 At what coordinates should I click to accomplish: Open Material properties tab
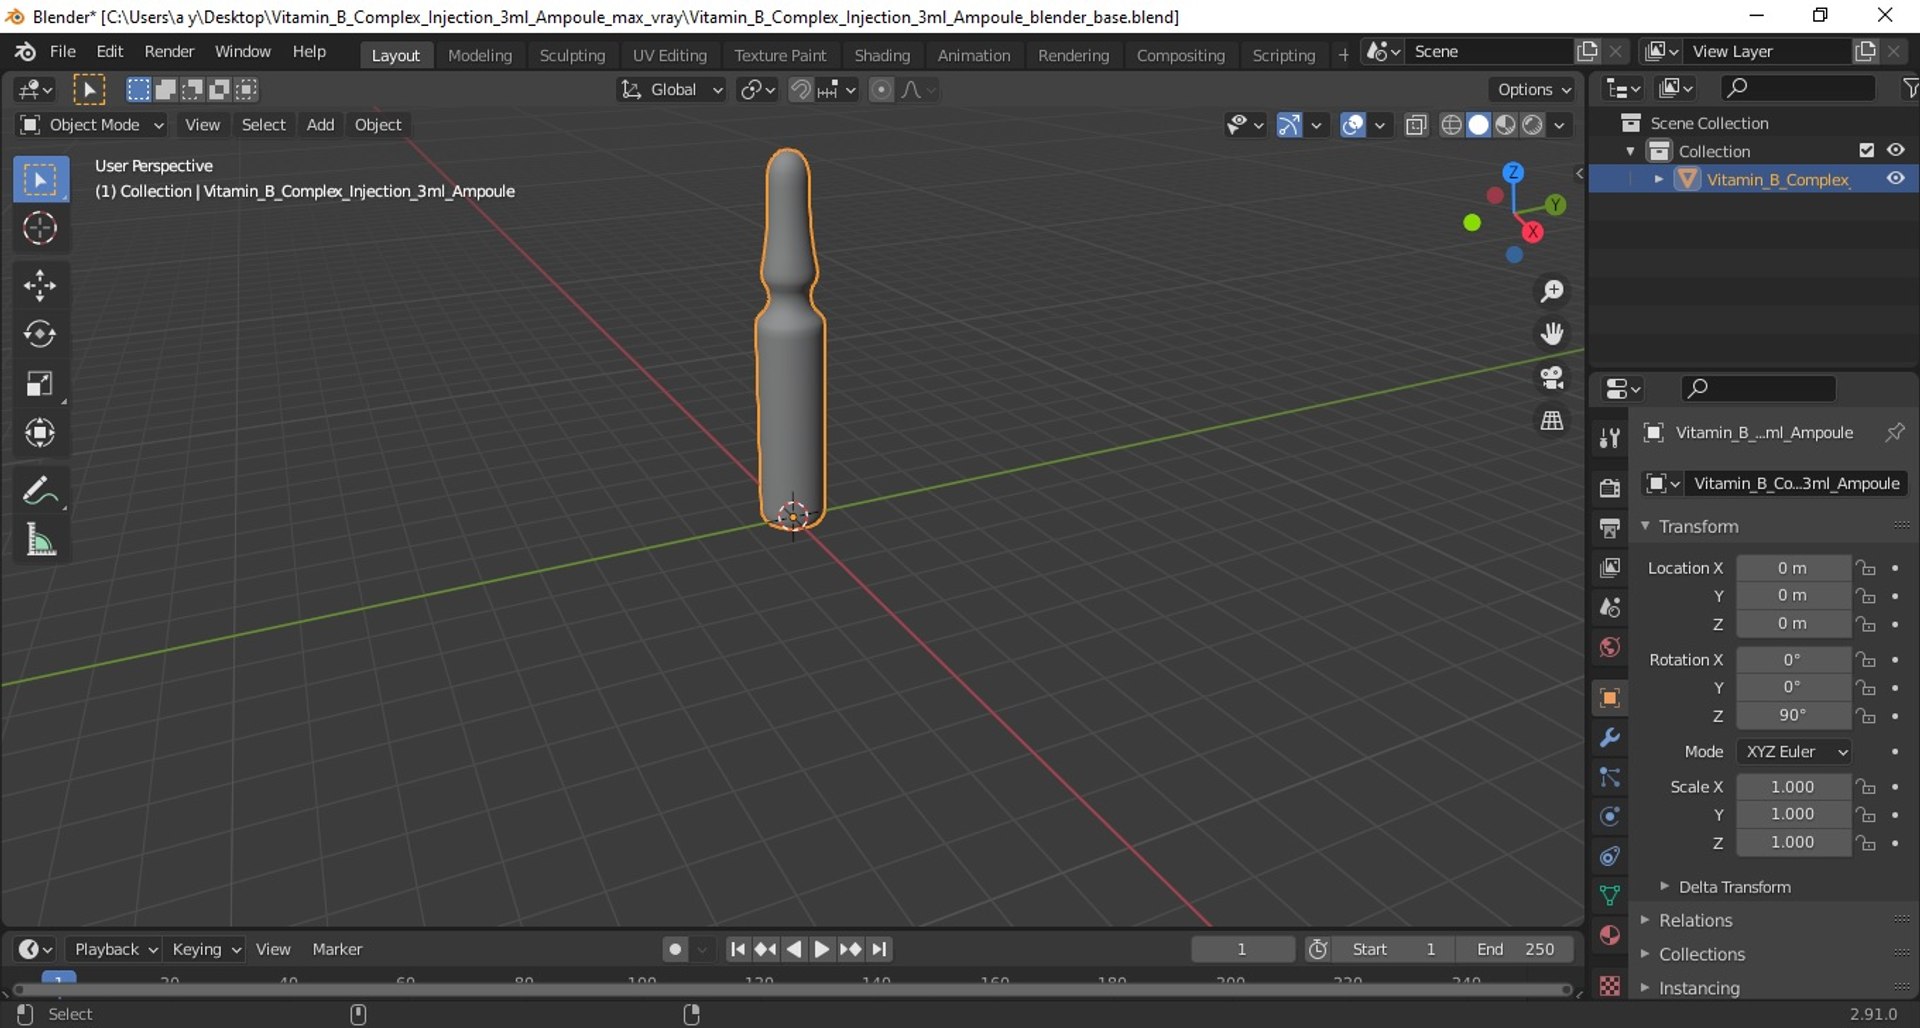click(x=1609, y=935)
